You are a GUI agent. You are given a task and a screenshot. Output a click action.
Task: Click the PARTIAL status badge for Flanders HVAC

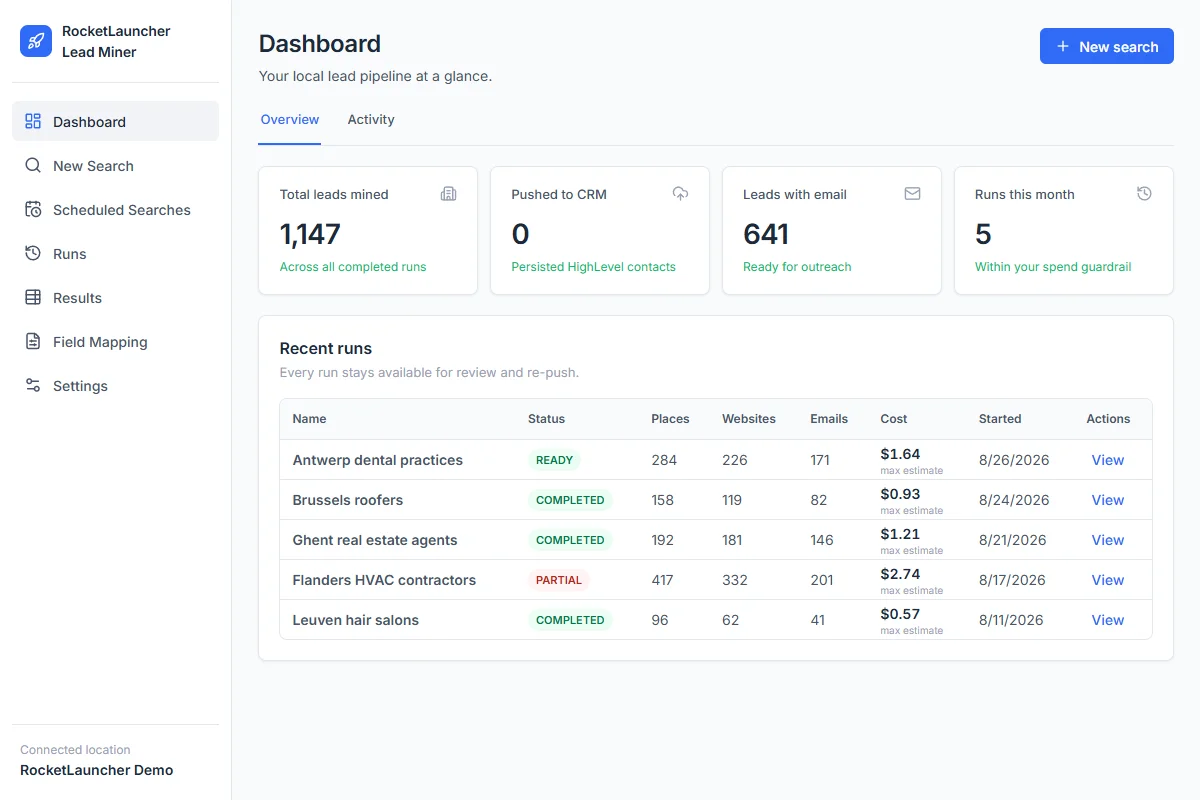click(559, 580)
